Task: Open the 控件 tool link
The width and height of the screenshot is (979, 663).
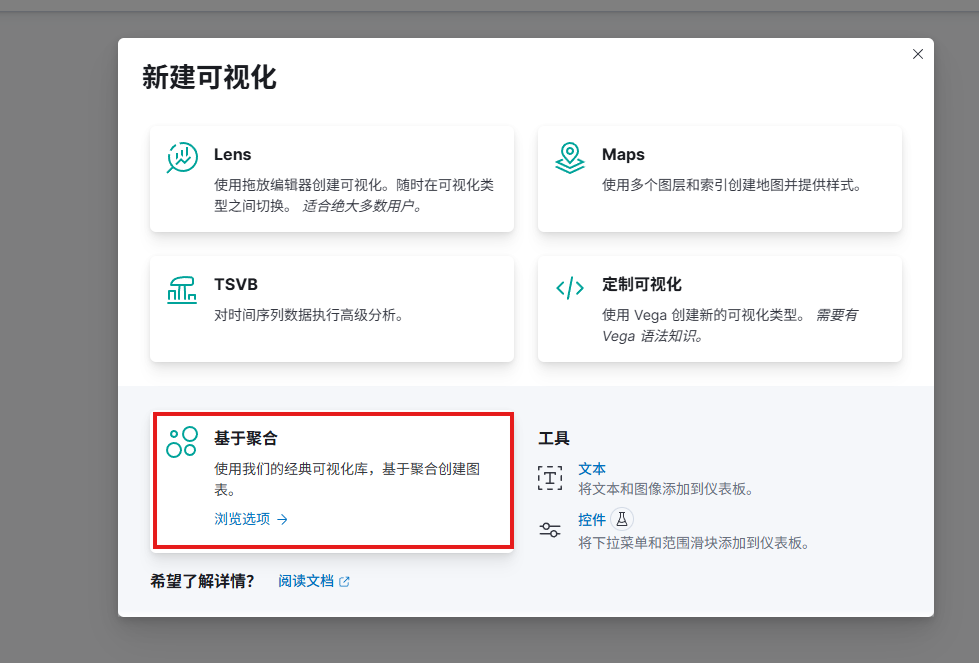Action: [x=592, y=520]
